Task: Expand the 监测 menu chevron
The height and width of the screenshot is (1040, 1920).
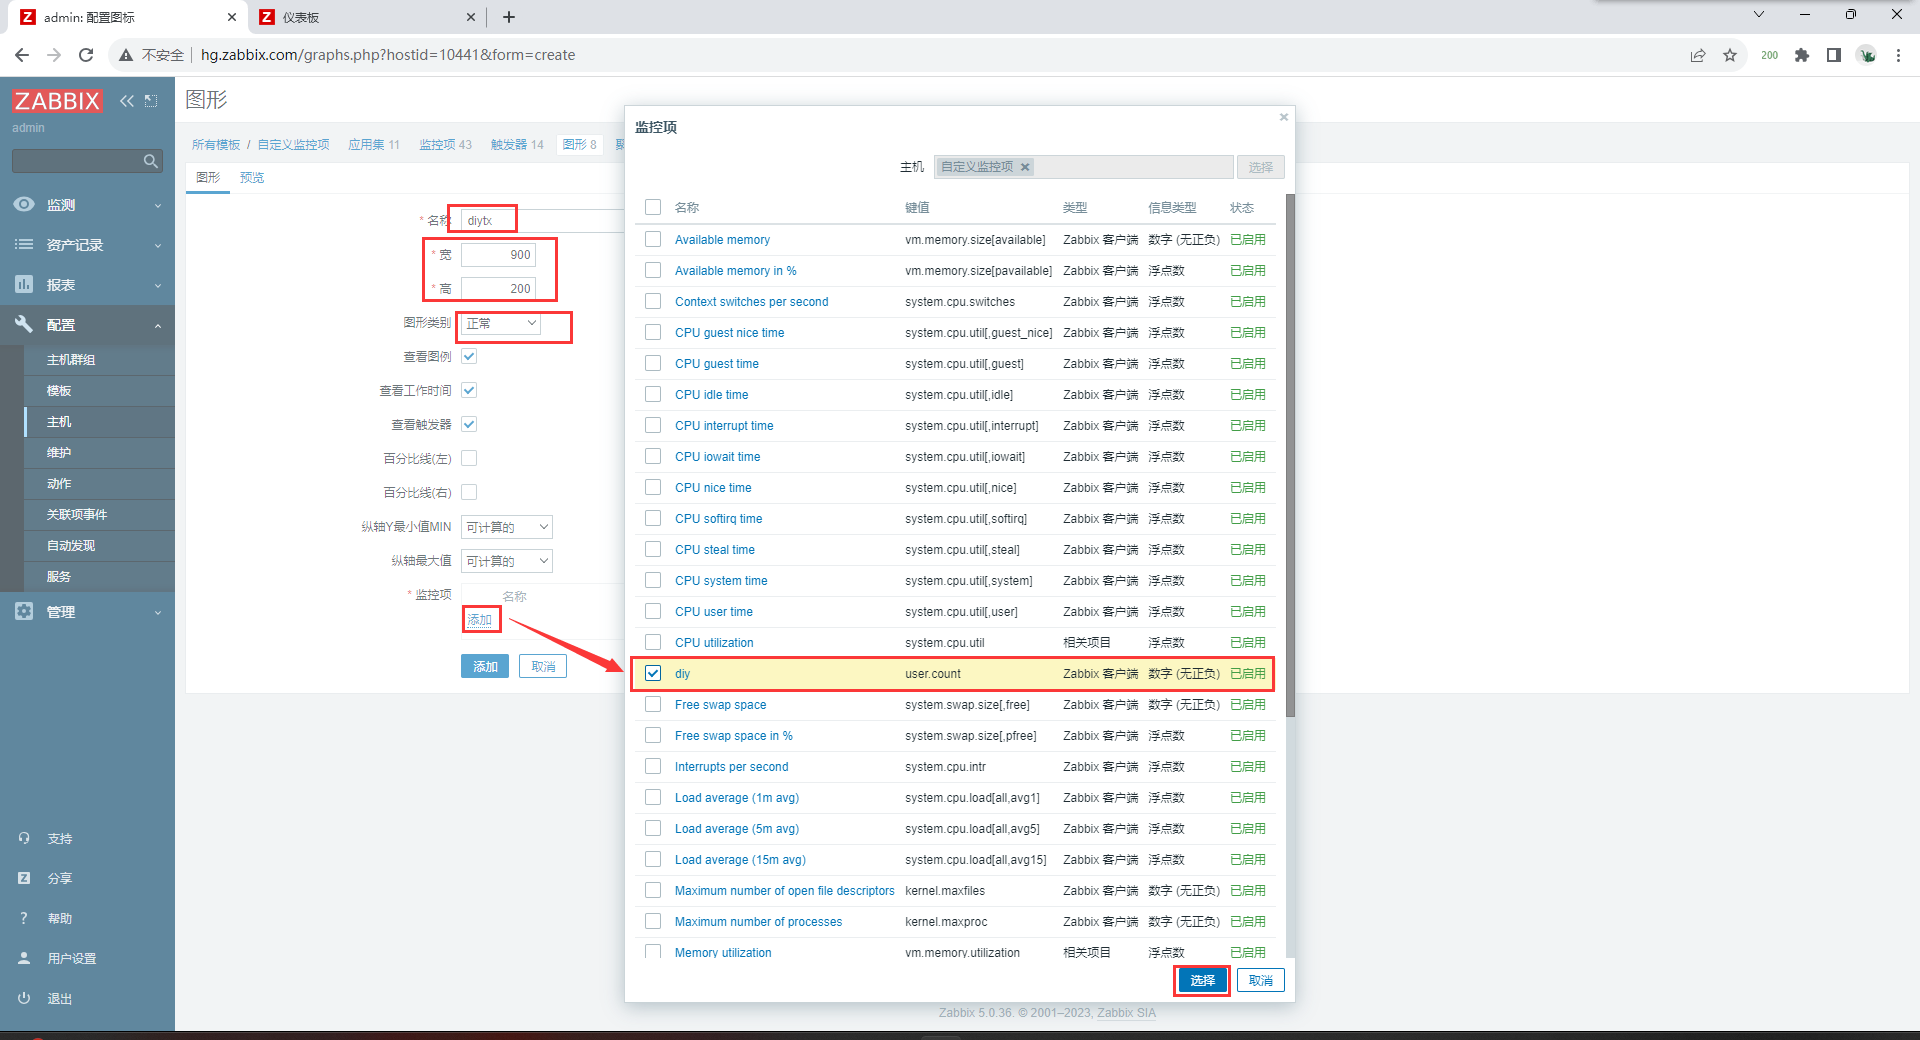Action: point(158,206)
